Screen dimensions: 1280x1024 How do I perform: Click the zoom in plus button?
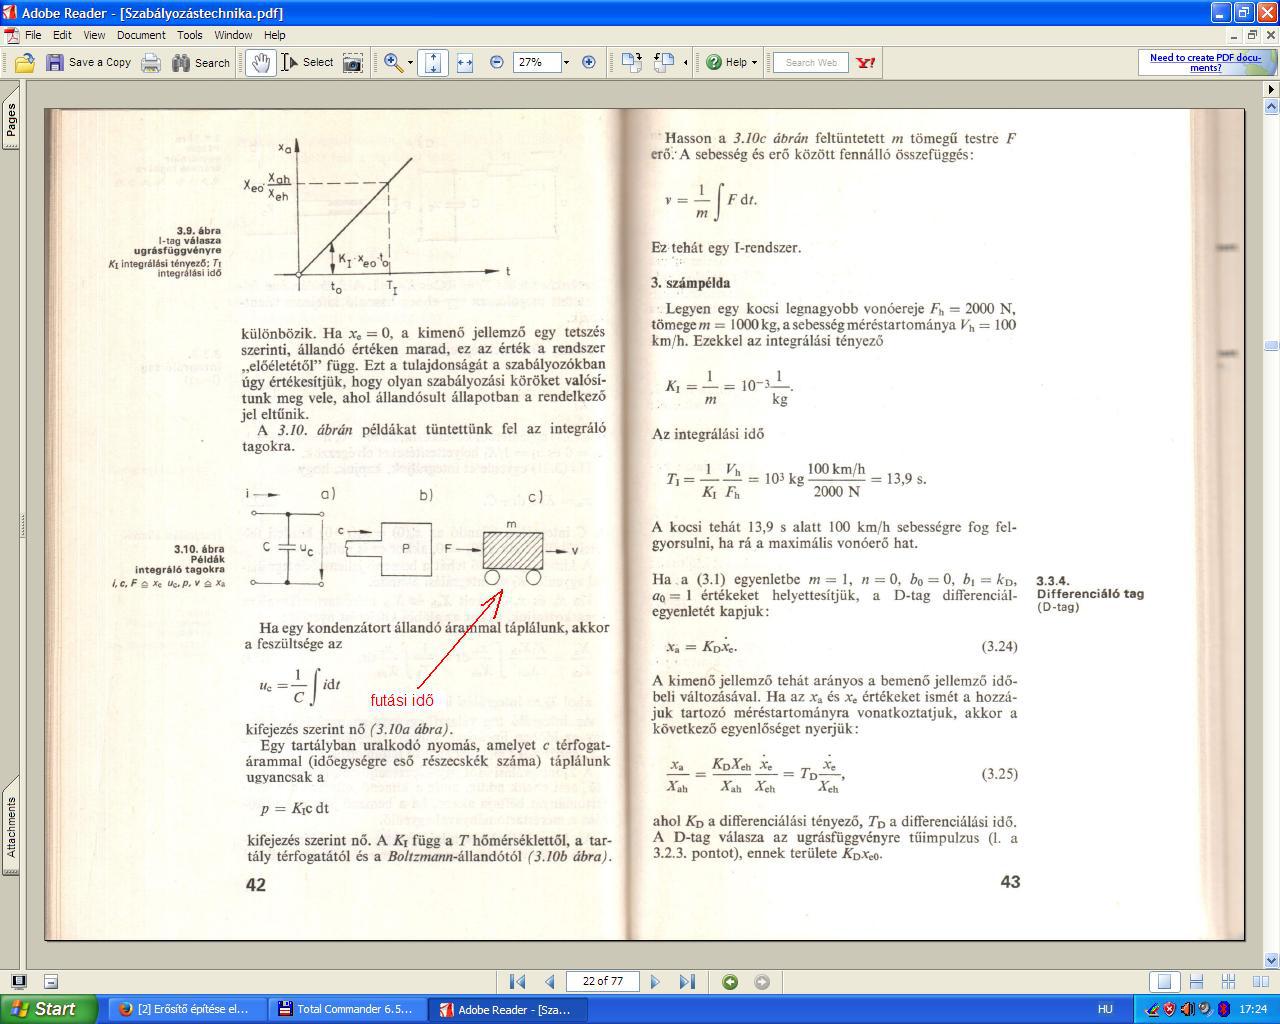pos(589,62)
